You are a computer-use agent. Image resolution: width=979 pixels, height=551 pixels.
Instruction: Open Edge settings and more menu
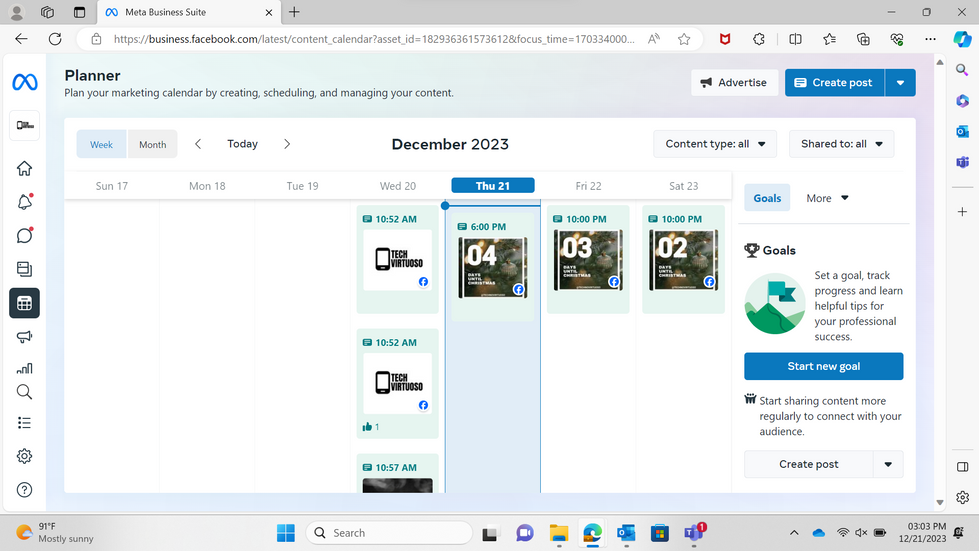[x=930, y=39]
